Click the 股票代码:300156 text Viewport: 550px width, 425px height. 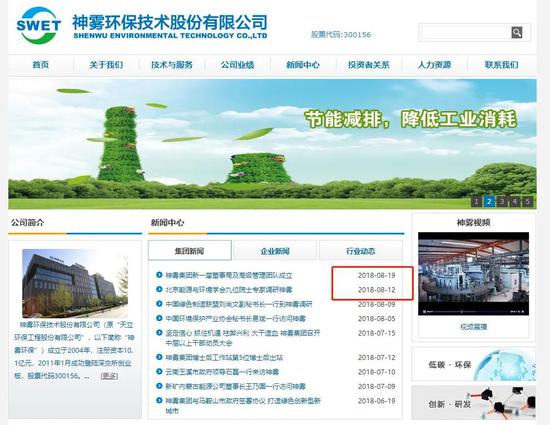point(341,35)
